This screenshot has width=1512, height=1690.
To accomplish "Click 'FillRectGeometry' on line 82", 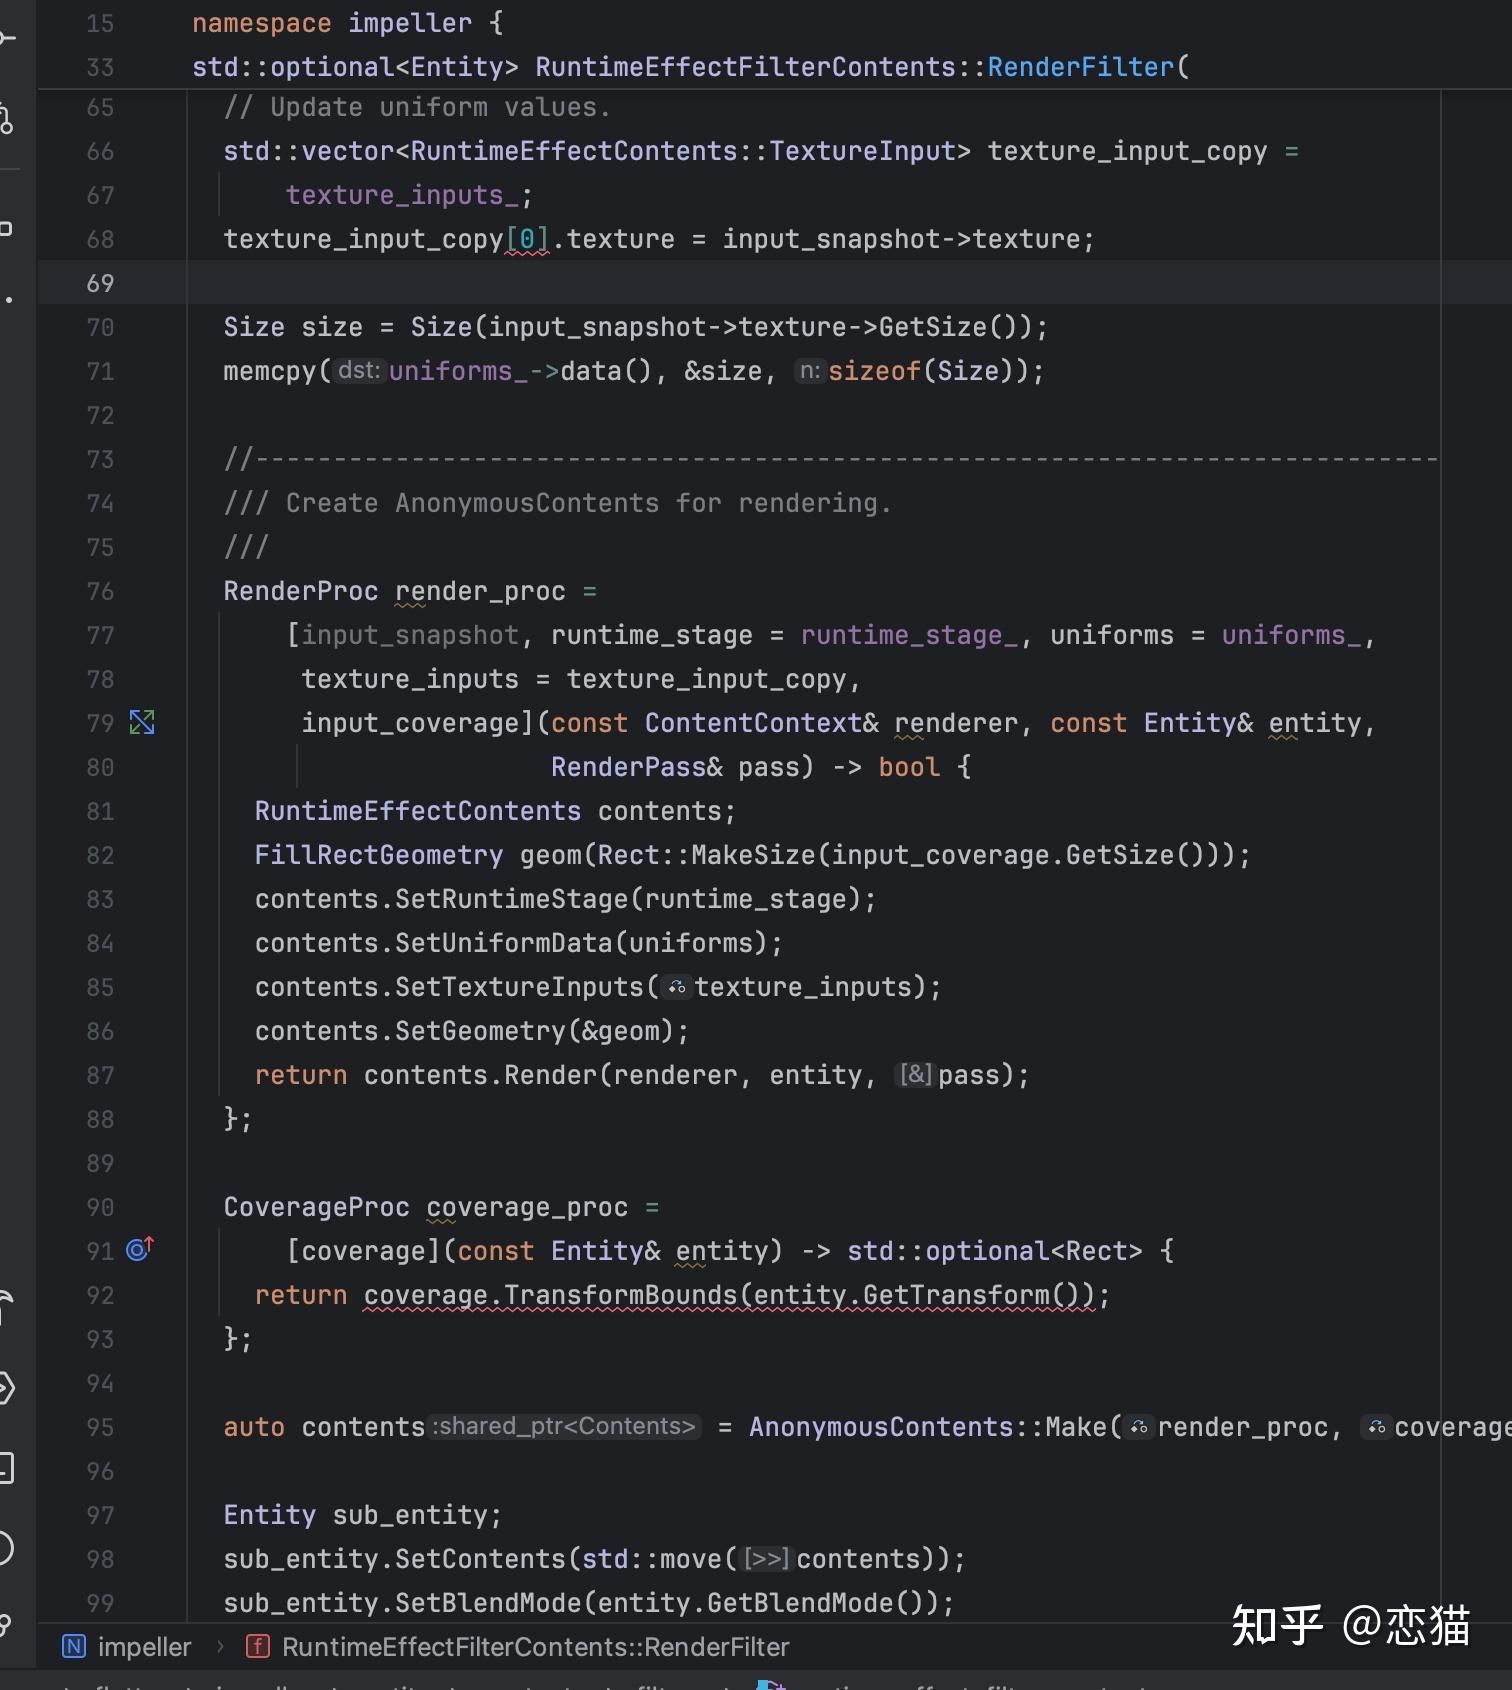I will [379, 855].
